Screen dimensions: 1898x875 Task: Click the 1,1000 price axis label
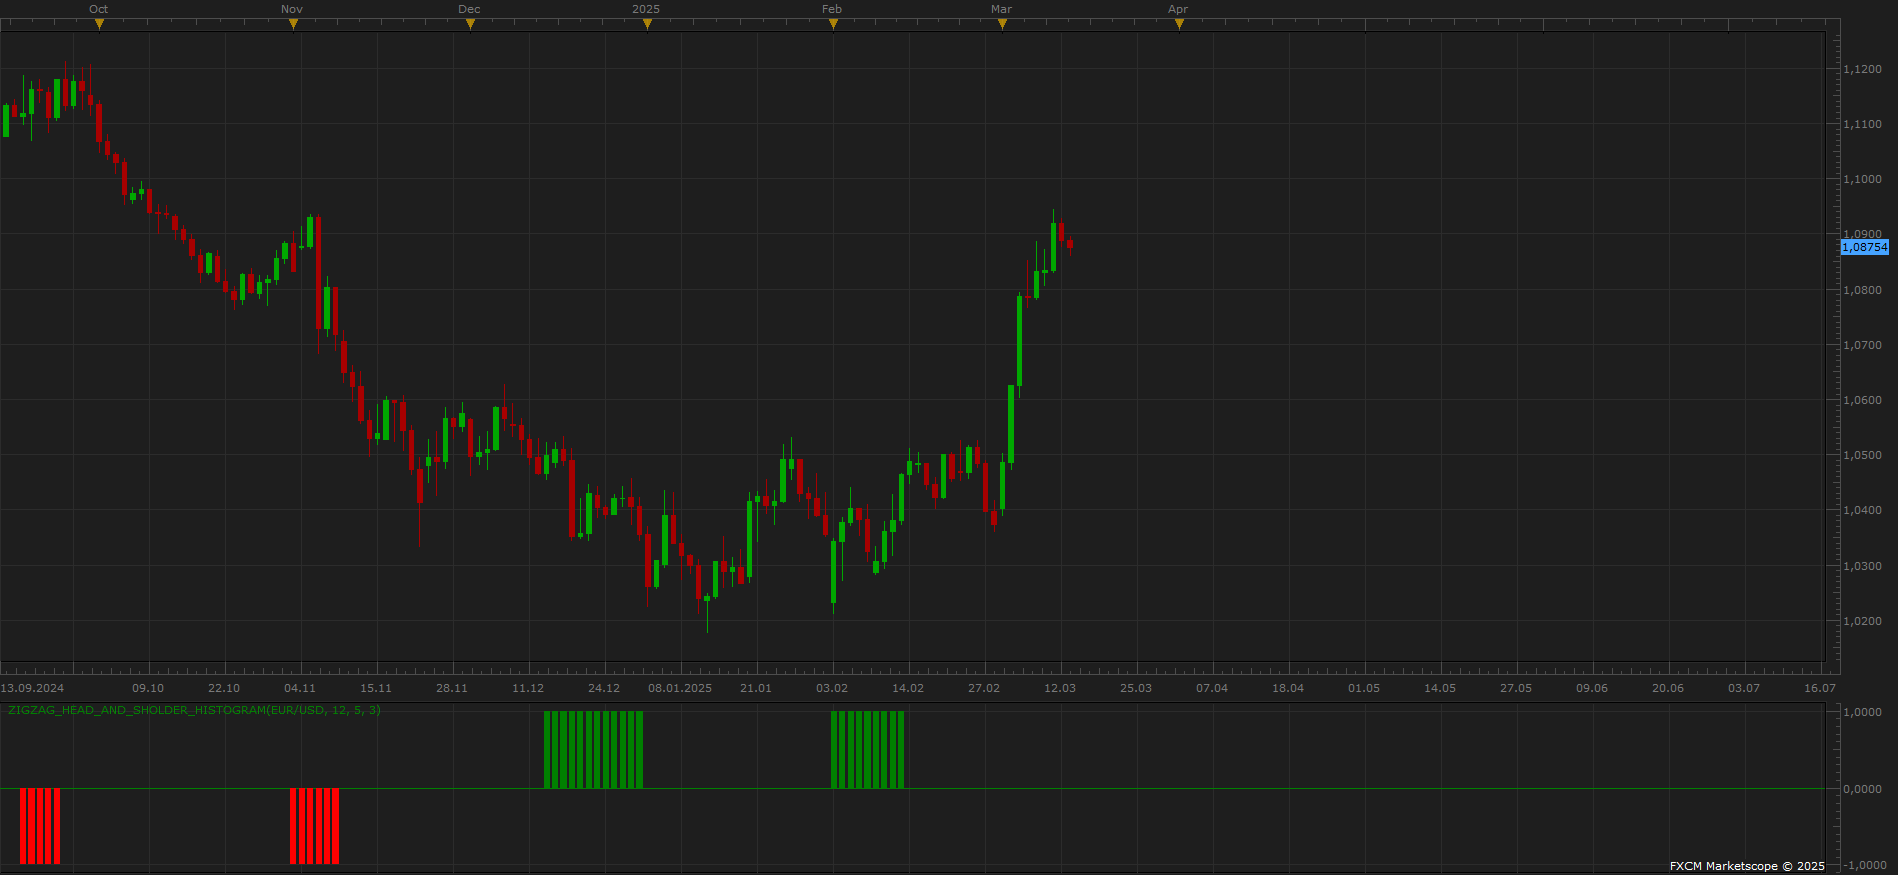(x=1862, y=179)
